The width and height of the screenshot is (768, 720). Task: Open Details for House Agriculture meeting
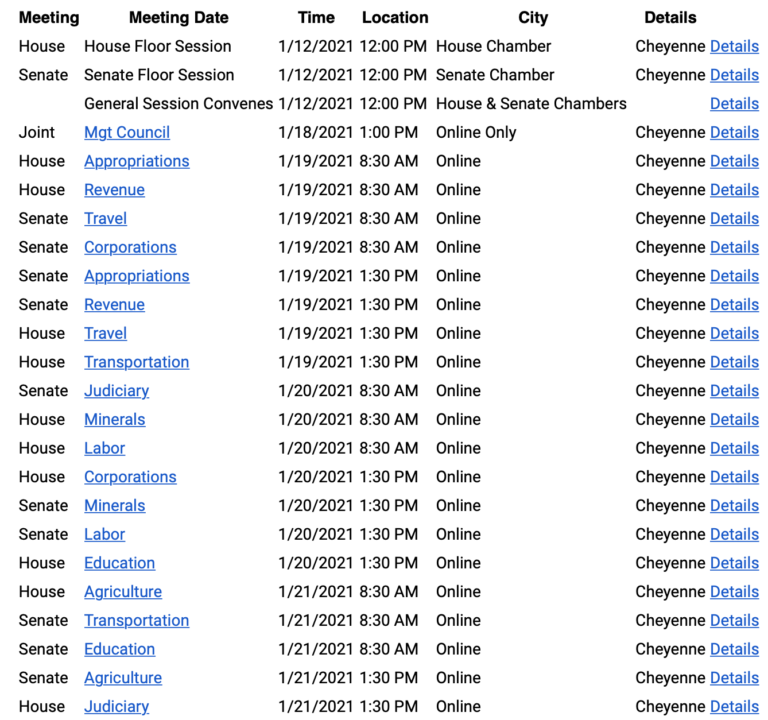(x=734, y=592)
